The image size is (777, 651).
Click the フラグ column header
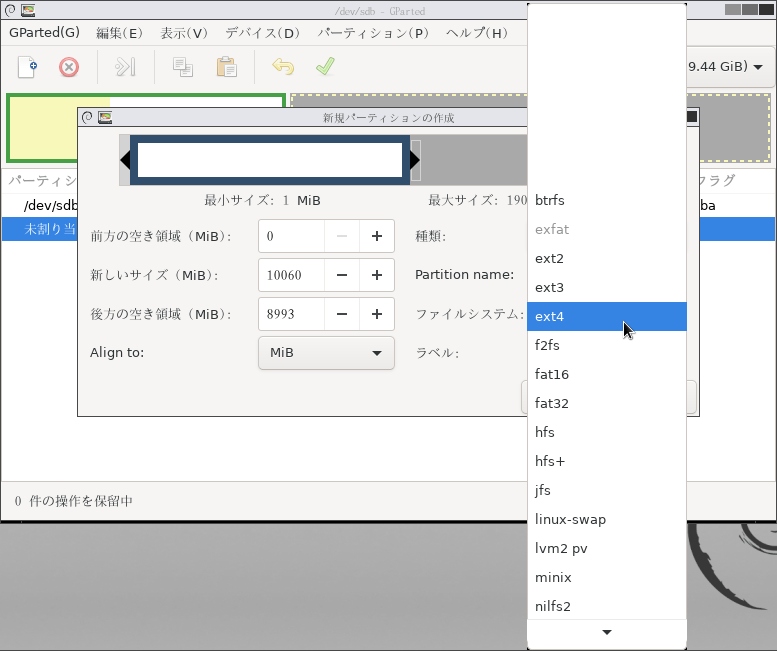coord(717,180)
